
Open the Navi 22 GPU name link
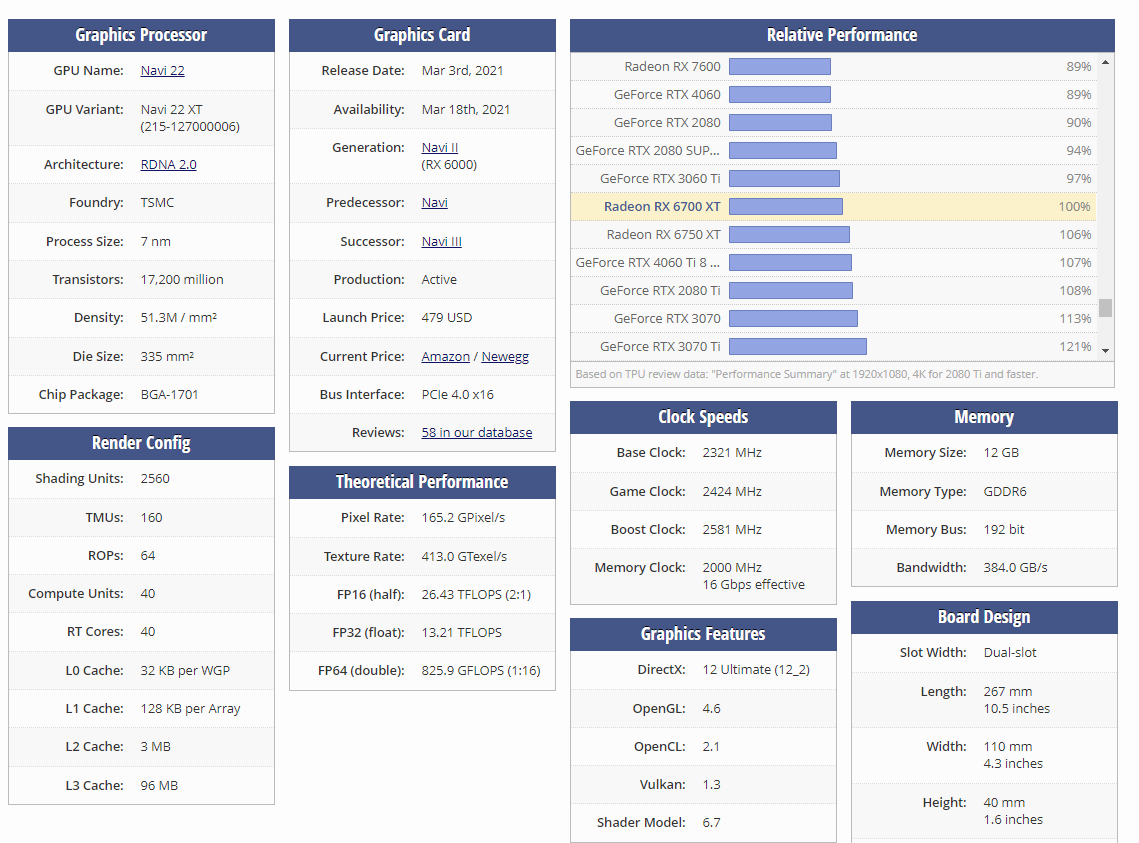pyautogui.click(x=162, y=70)
